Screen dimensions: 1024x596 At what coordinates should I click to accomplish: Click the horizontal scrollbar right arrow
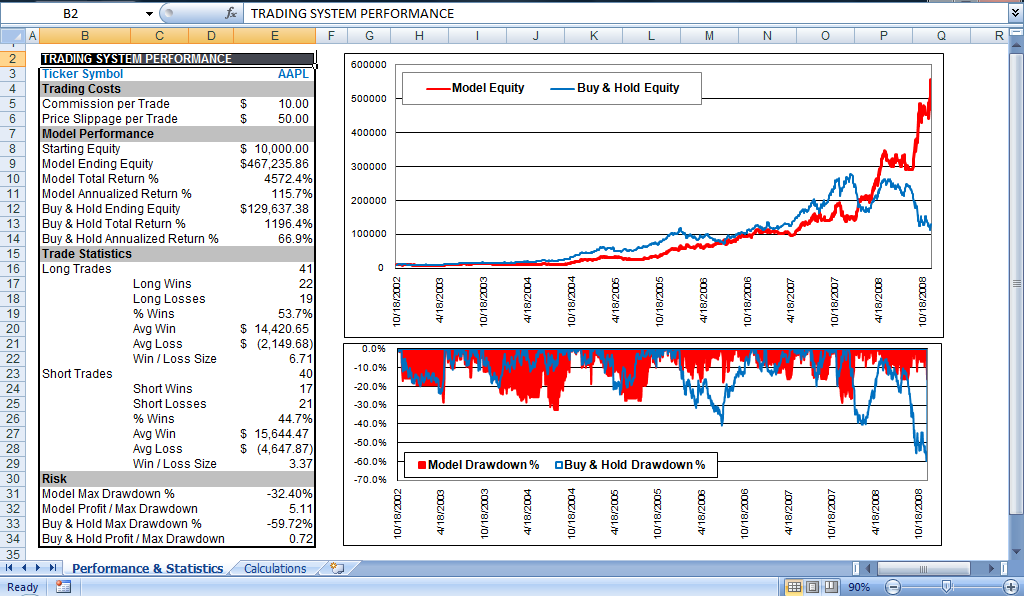coord(991,569)
